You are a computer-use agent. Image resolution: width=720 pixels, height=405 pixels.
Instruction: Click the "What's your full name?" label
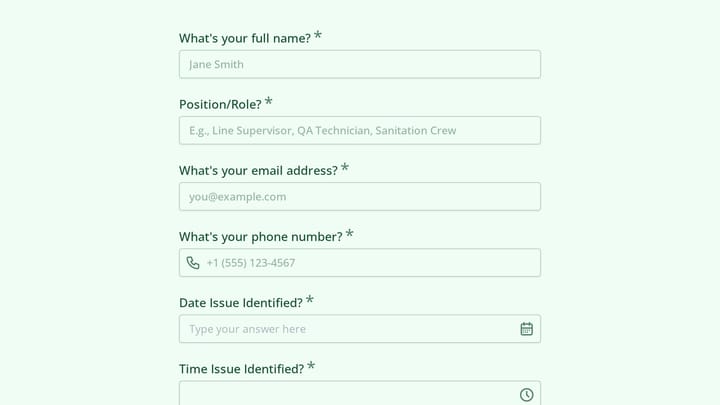[245, 38]
